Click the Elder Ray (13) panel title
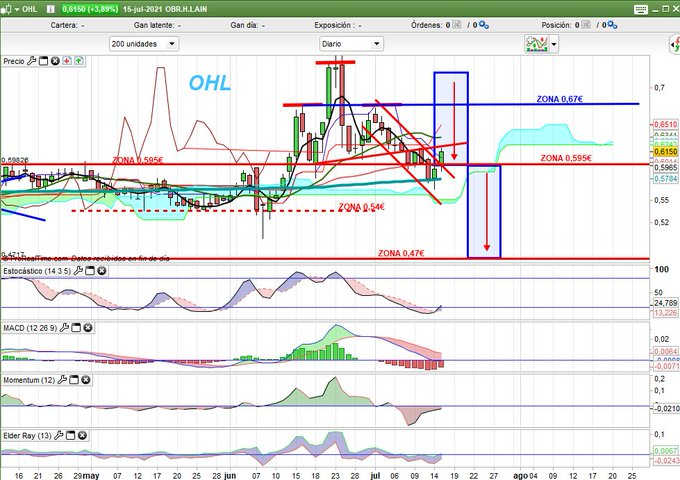Image resolution: width=680 pixels, height=480 pixels. pos(27,435)
